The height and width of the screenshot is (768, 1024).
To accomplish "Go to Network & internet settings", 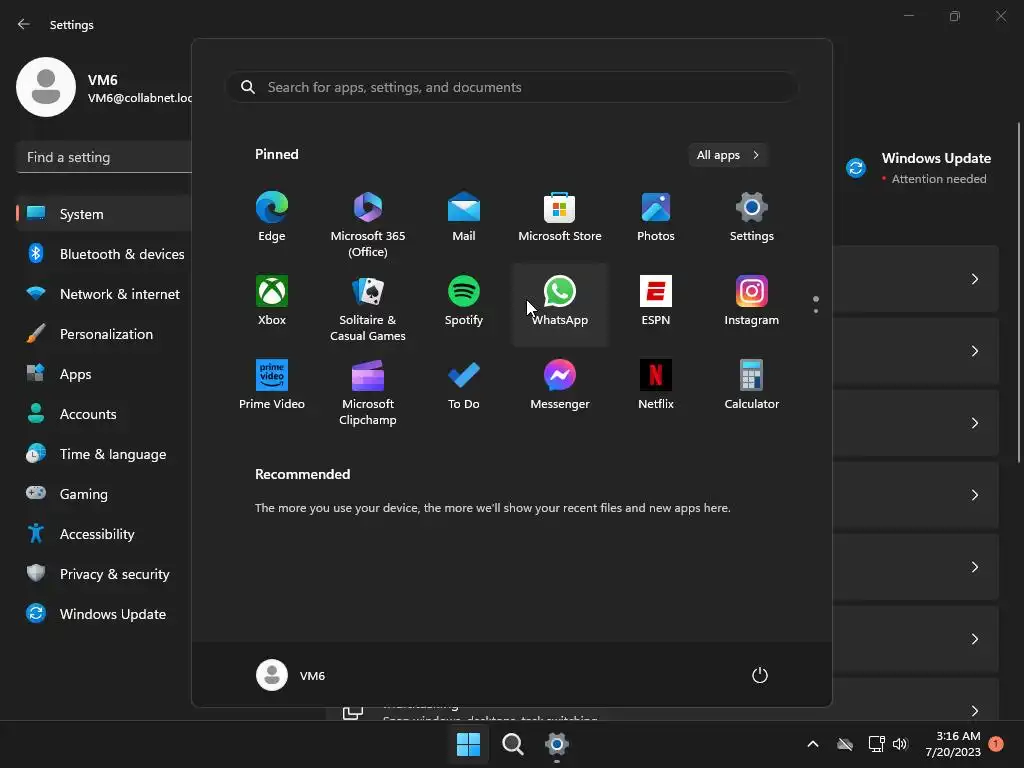I will 104,294.
